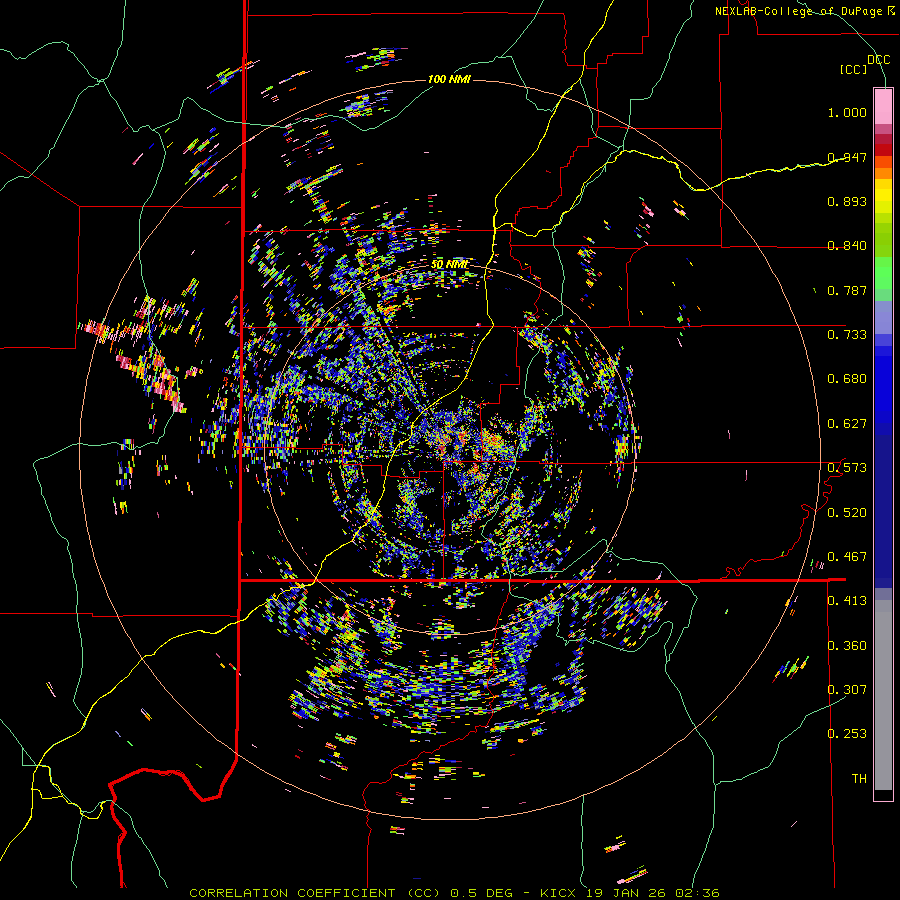Click the 0.840 scale value
Screen dimensions: 900x900
click(x=847, y=246)
